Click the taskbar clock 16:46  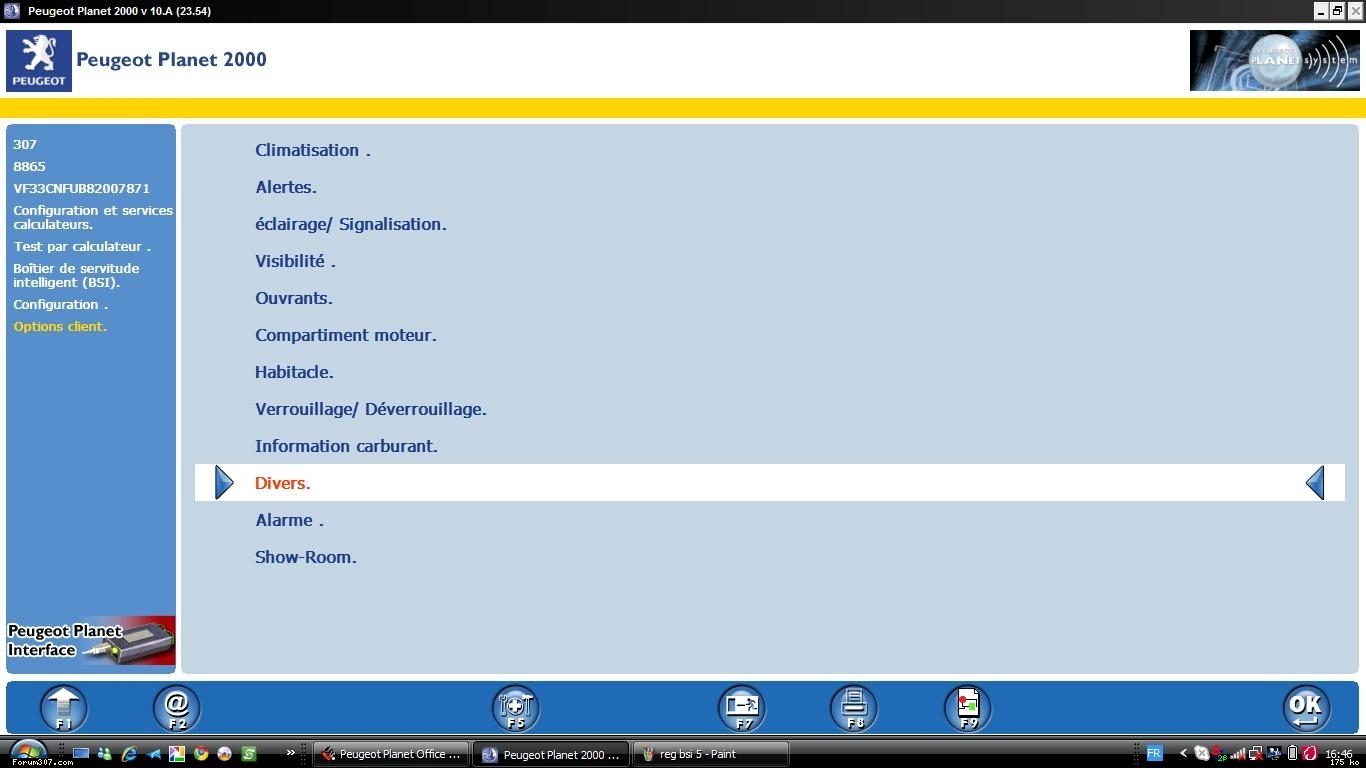pos(1339,754)
